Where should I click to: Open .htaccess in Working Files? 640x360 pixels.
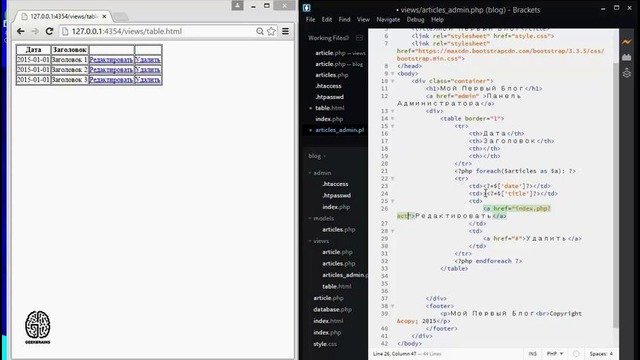(328, 86)
